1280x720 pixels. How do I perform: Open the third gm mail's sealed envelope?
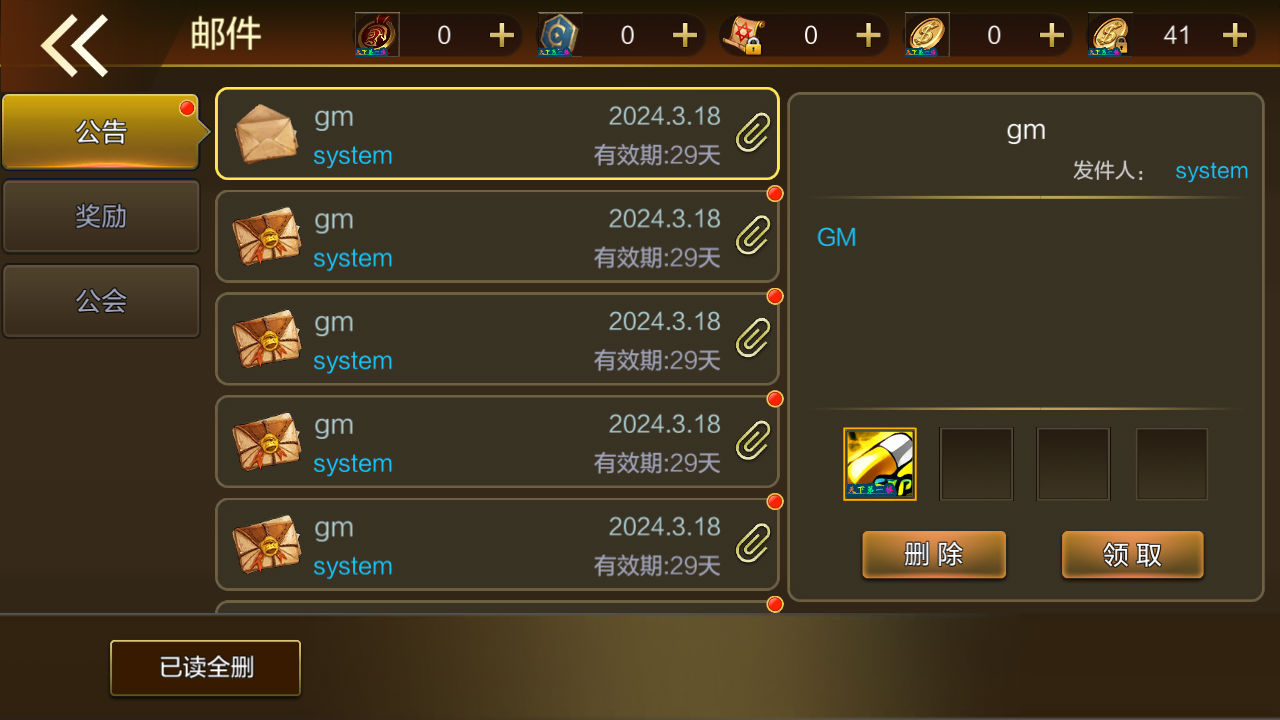266,340
